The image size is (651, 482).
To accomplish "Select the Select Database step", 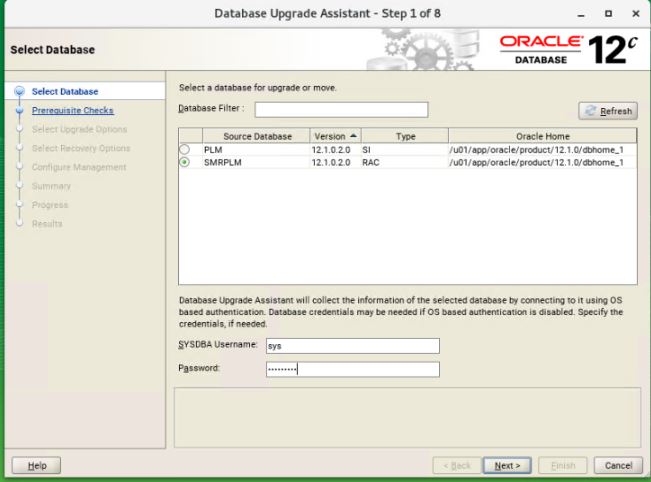I will pyautogui.click(x=65, y=91).
